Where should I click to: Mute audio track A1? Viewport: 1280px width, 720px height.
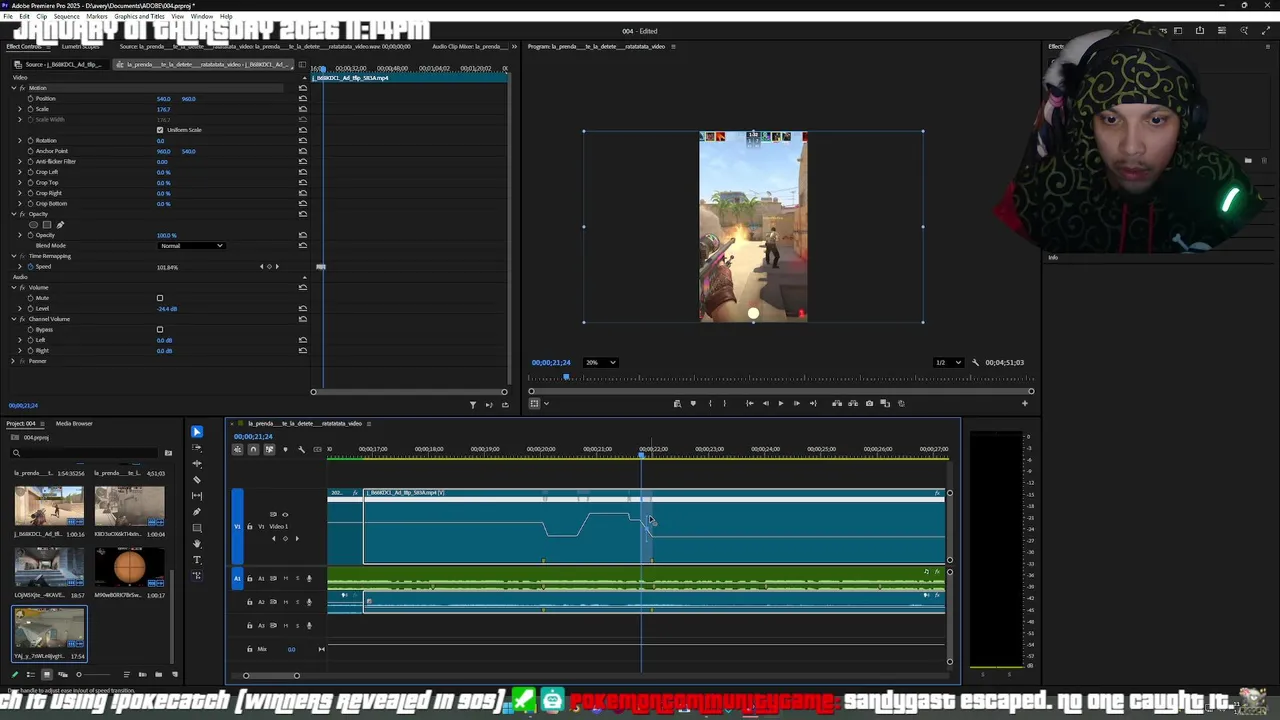point(285,578)
